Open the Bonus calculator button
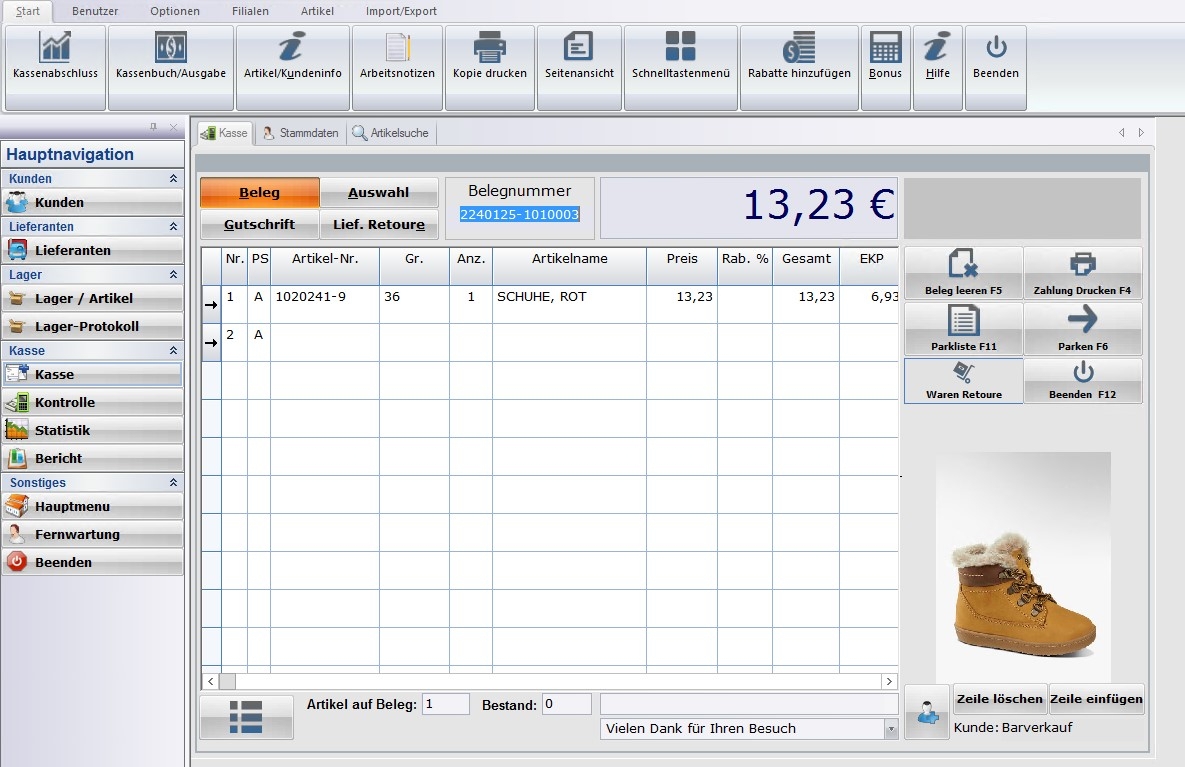This screenshot has height=767, width=1185. point(885,67)
